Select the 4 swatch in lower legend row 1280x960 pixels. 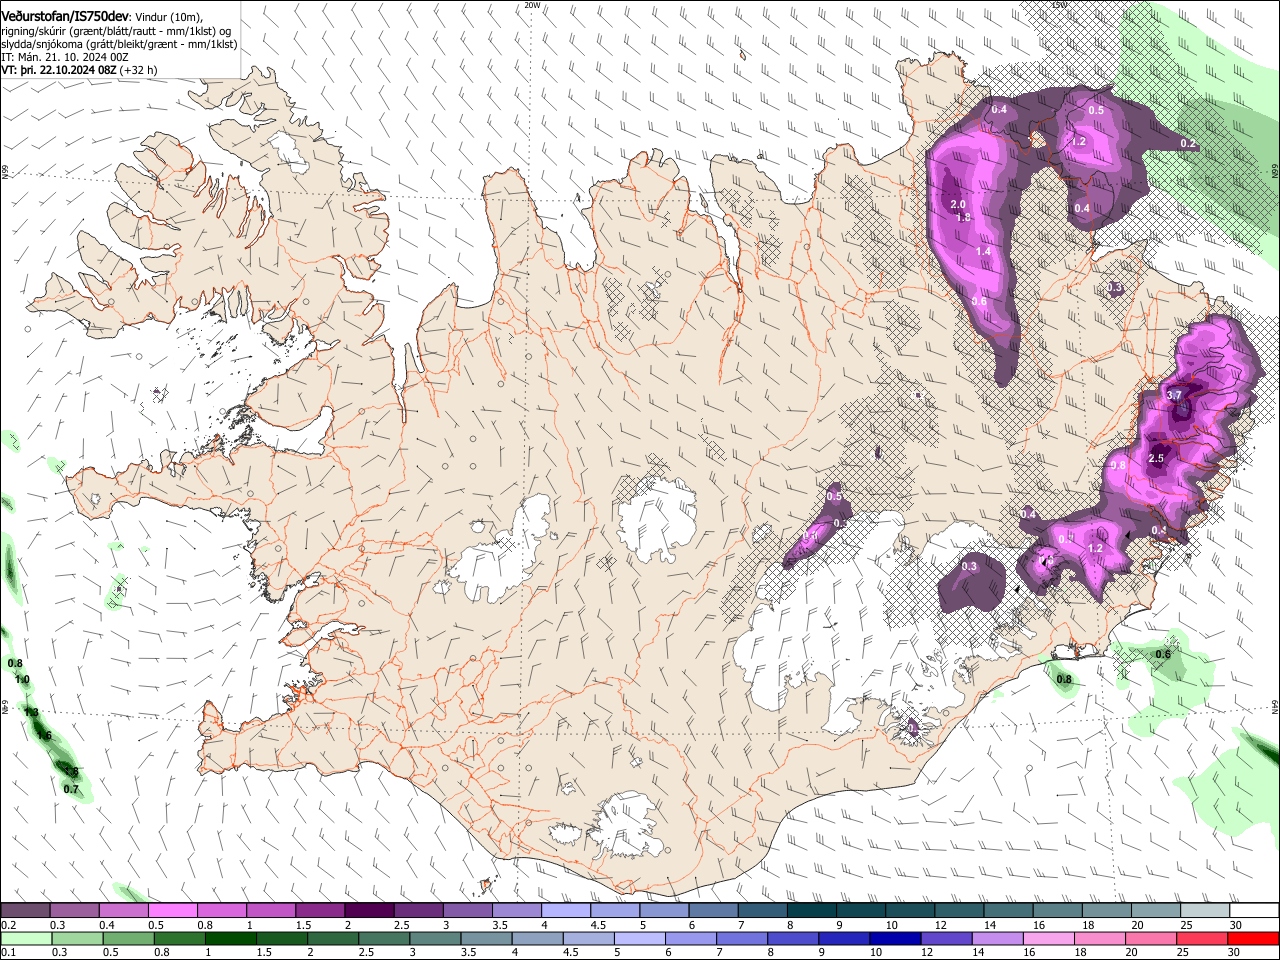537,938
